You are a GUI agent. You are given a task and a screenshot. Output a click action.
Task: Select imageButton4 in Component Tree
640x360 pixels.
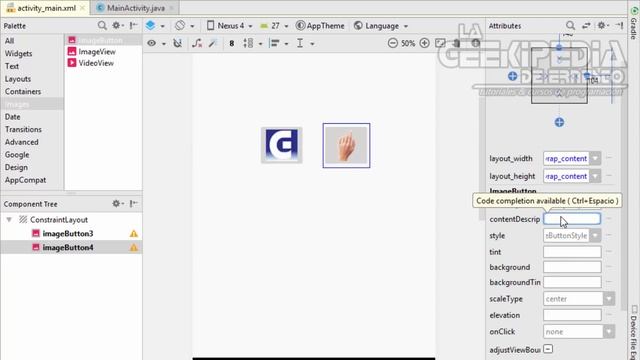(68, 247)
